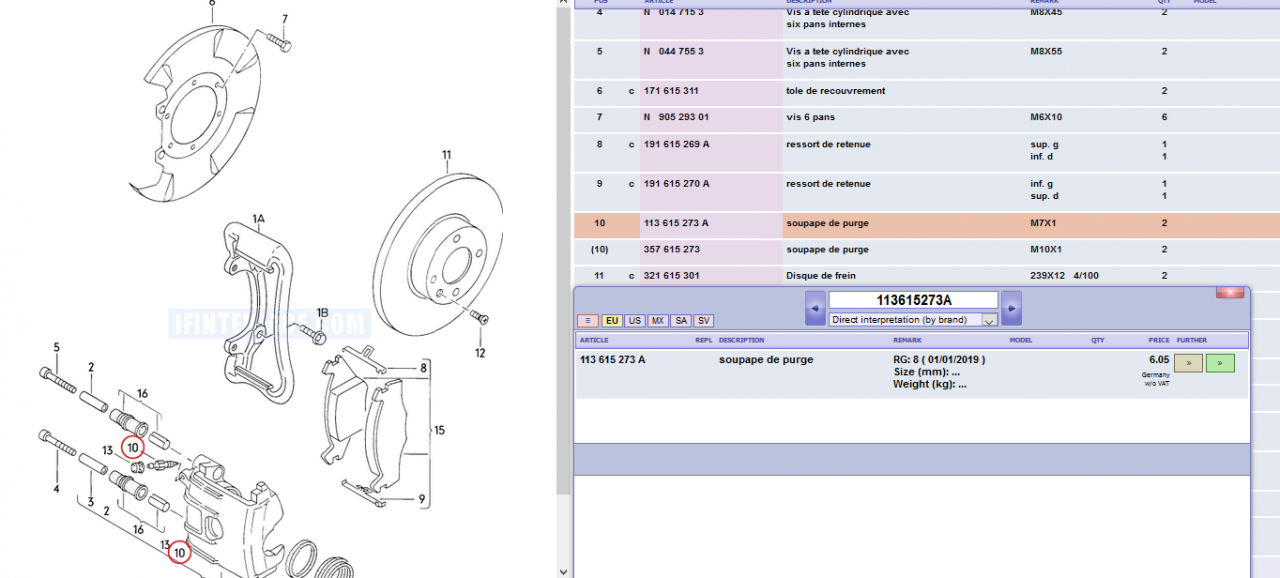This screenshot has width=1280, height=578.
Task: Close the part price popup
Action: coord(1229,292)
